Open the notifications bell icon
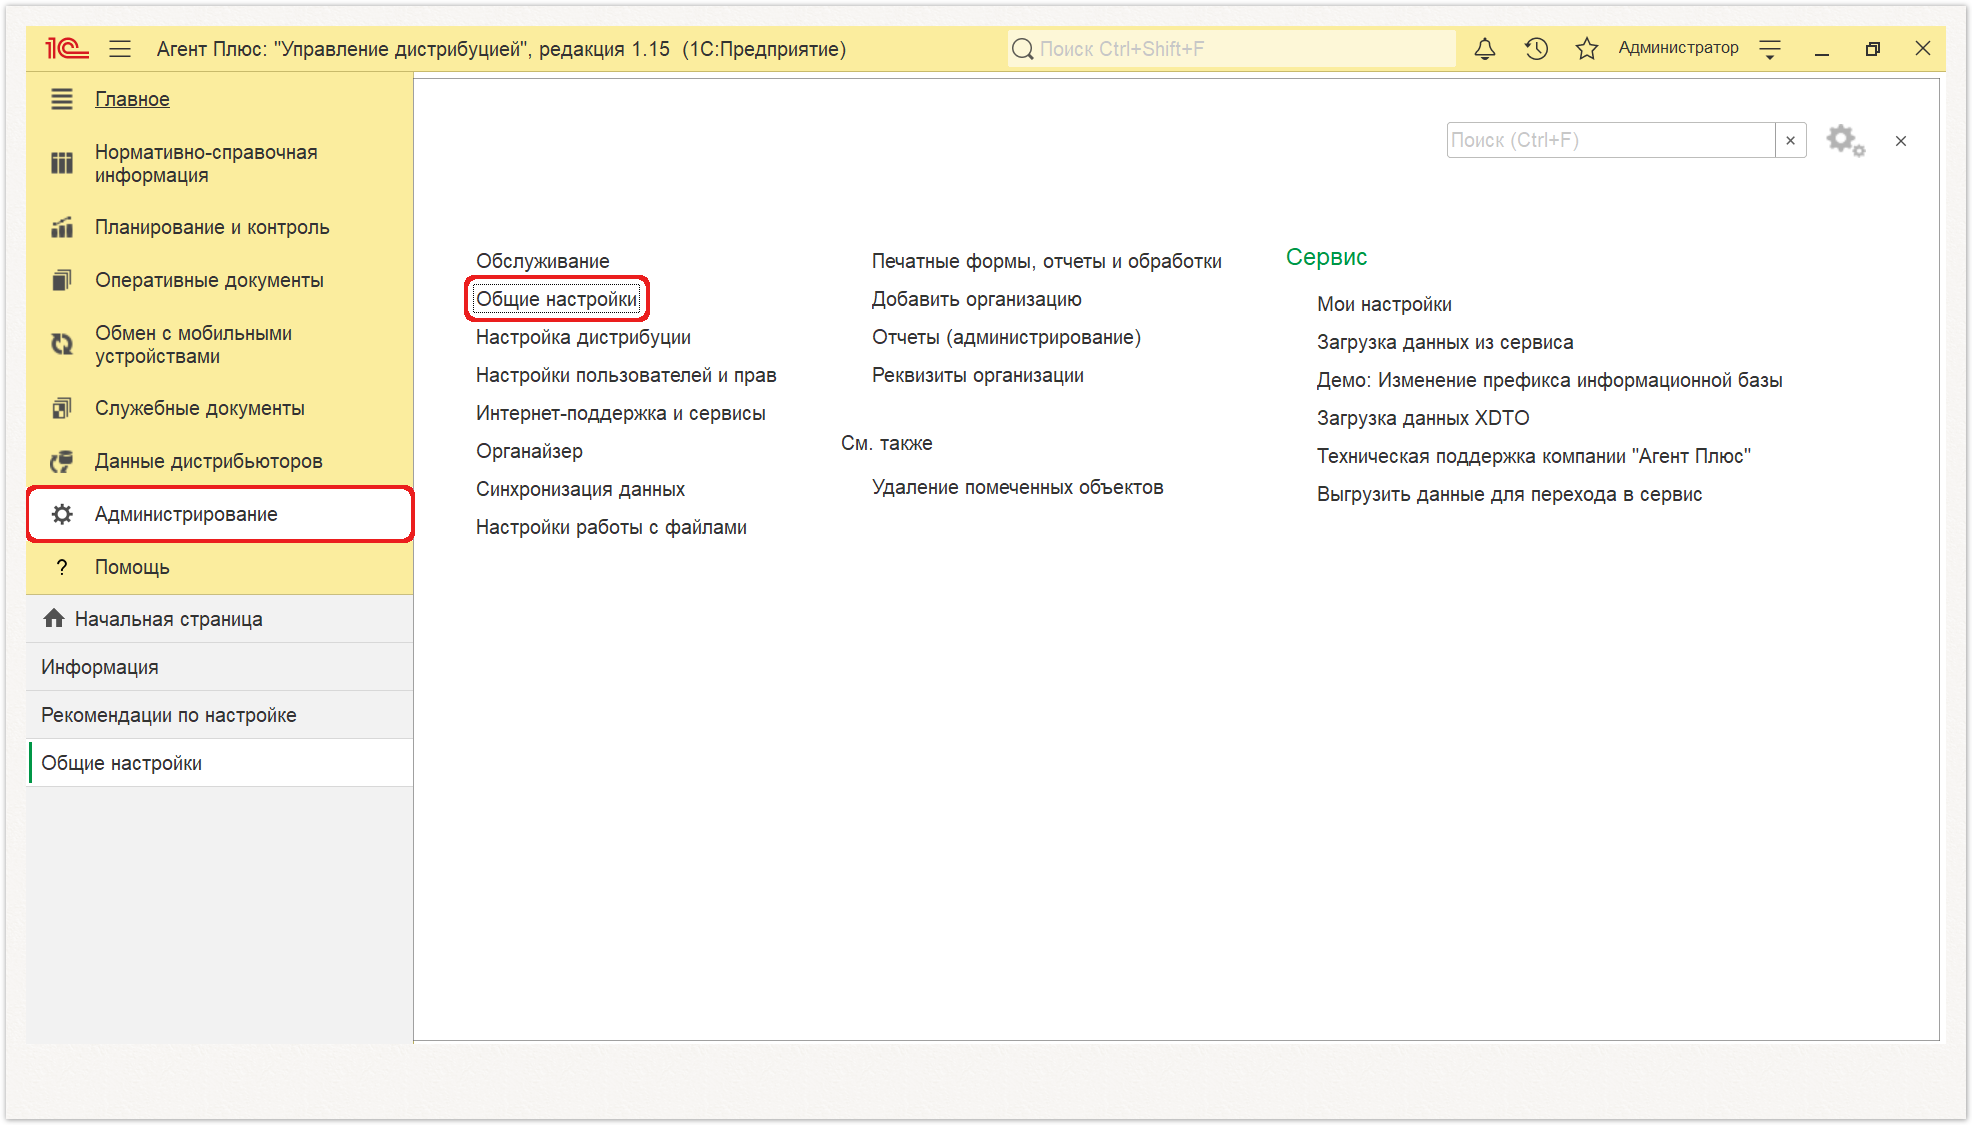This screenshot has width=1972, height=1125. click(x=1485, y=48)
